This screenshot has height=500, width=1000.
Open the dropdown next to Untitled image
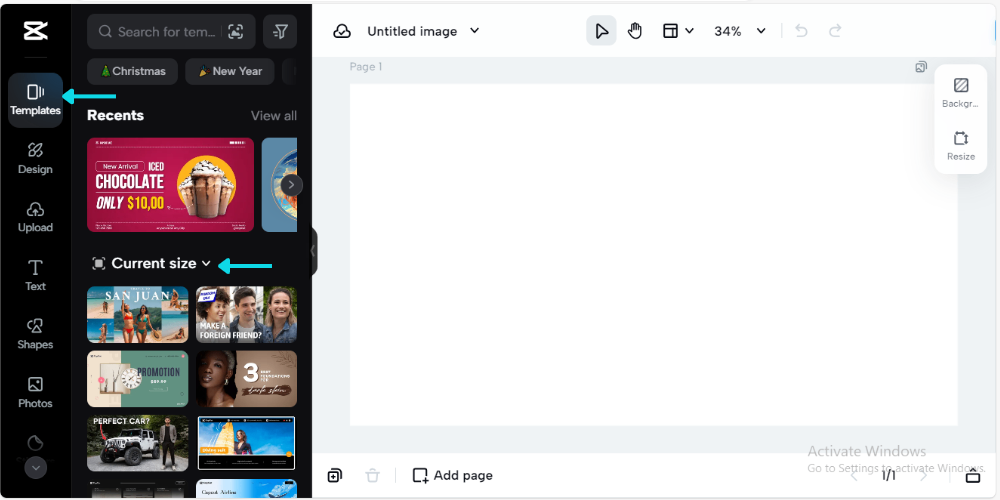(474, 31)
